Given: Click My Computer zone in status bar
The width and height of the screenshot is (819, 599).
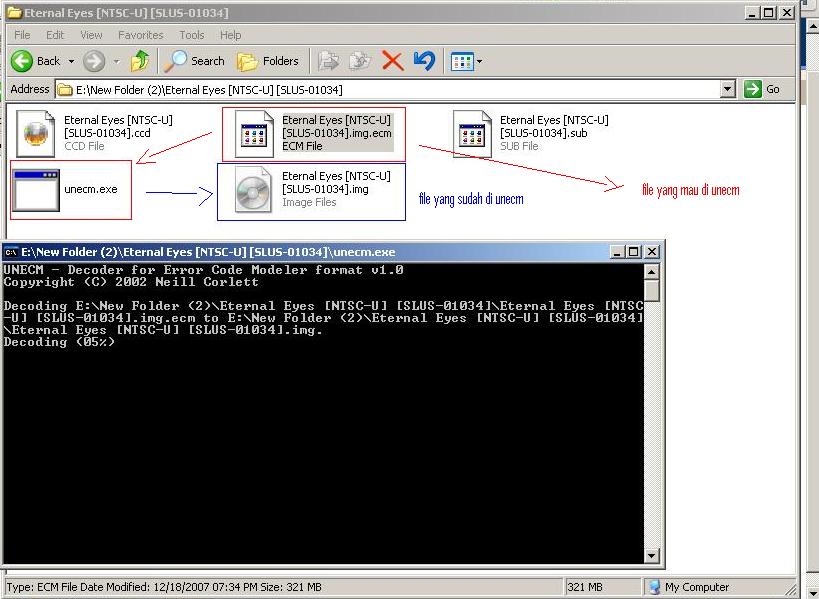Looking at the screenshot, I should point(689,587).
